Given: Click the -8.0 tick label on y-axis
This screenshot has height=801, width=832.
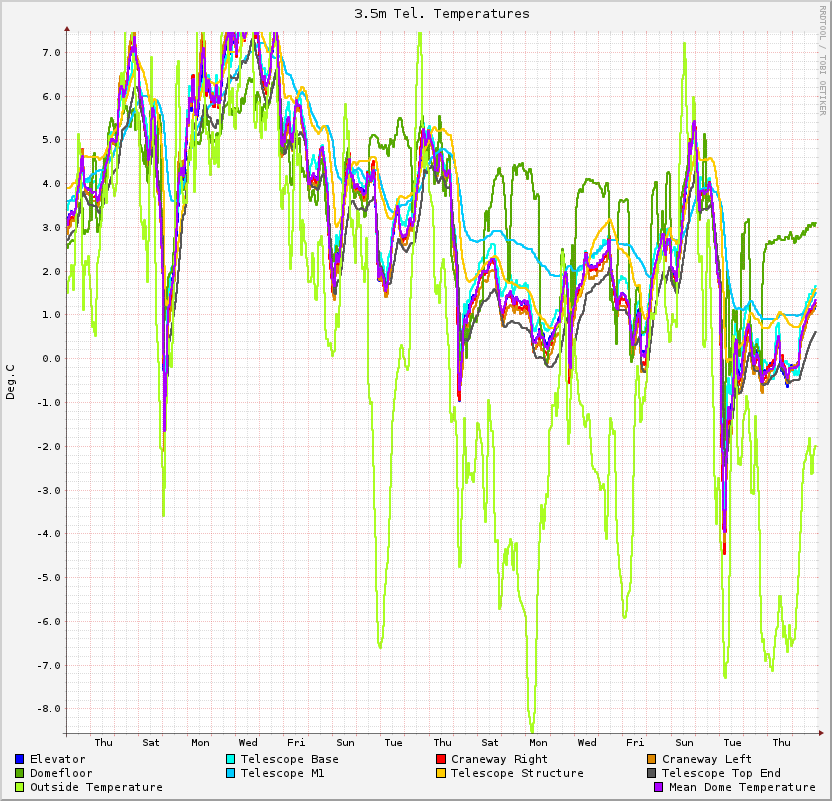Looking at the screenshot, I should [49, 708].
